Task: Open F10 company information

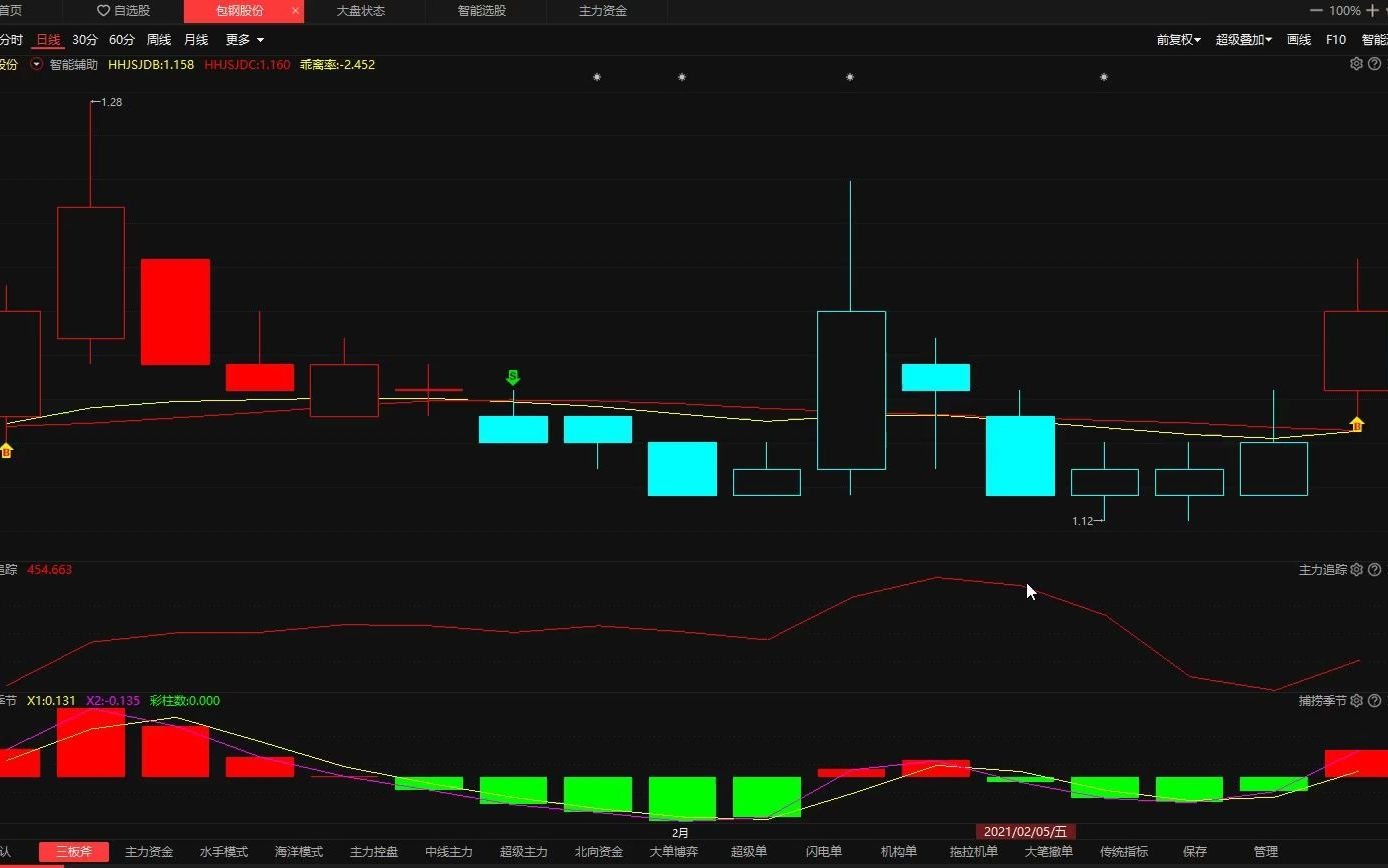Action: [1336, 40]
